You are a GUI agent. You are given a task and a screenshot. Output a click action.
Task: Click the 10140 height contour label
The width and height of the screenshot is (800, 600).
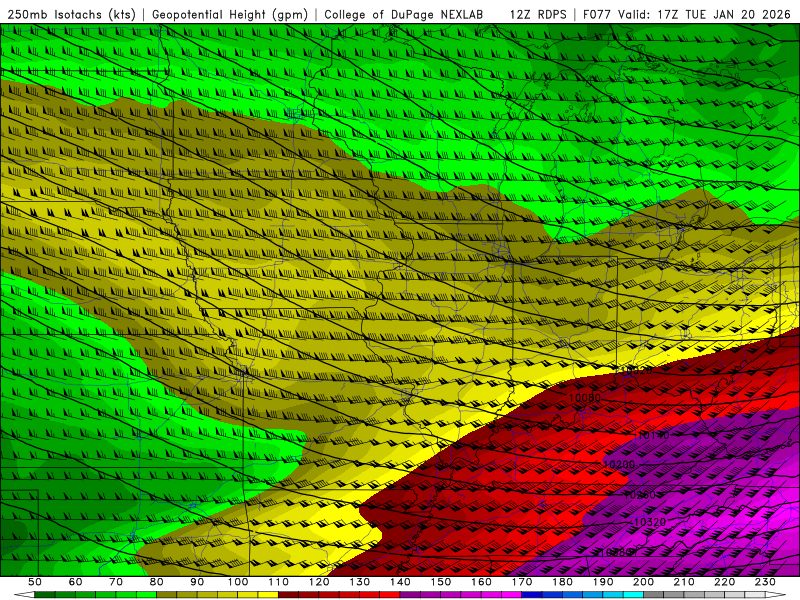coord(653,435)
